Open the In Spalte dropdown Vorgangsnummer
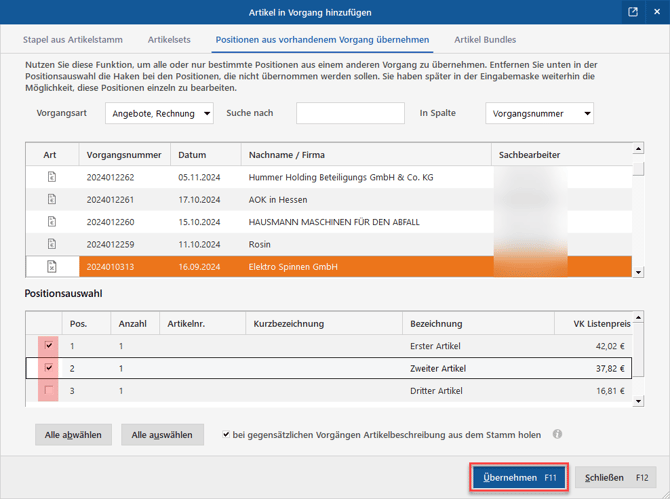670x499 pixels. 539,113
